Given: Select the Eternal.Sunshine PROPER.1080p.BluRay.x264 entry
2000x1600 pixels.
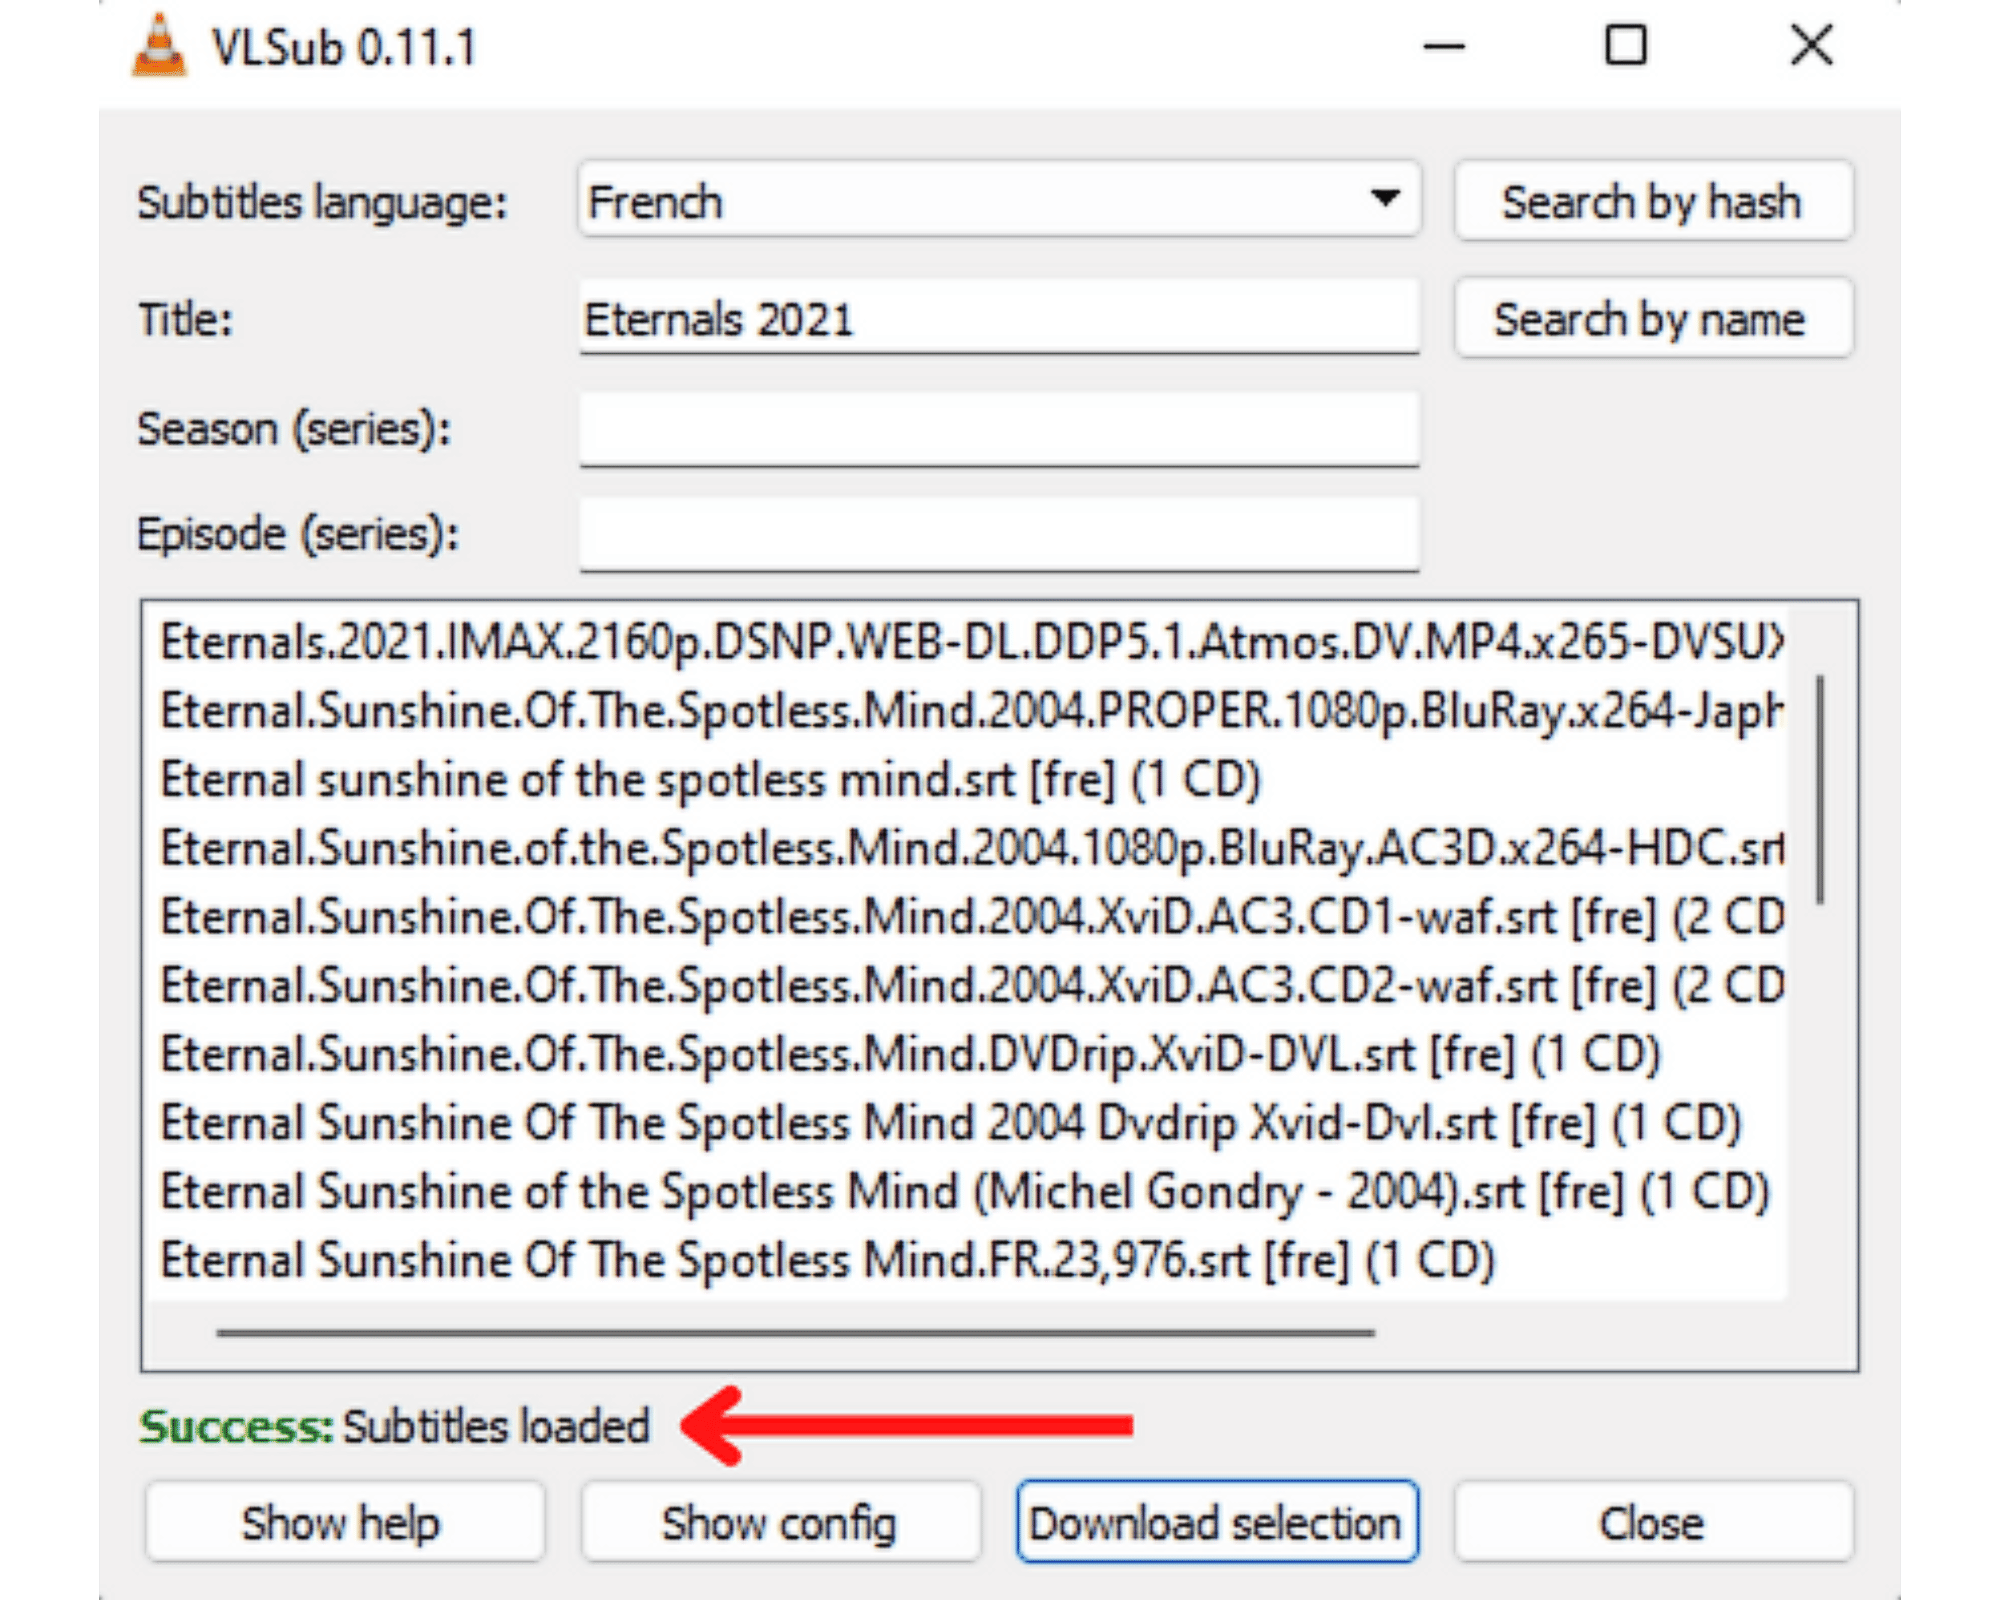Looking at the screenshot, I should [971, 710].
